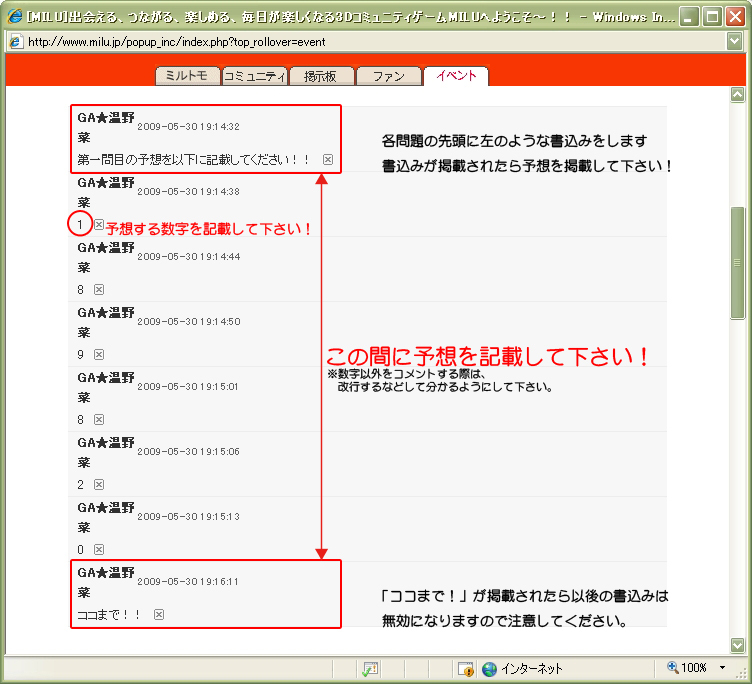
Task: Click the delete icon next to number 9
Action: click(x=99, y=354)
